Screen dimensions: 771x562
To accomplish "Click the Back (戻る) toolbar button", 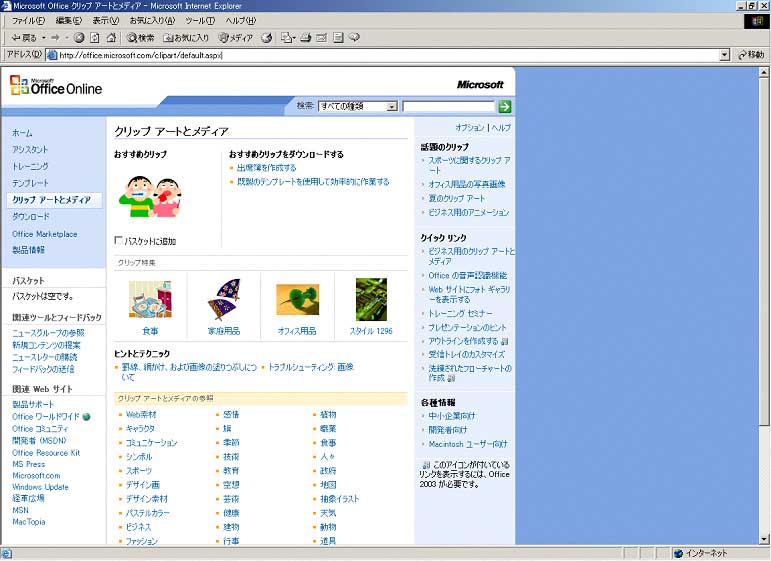I will click(x=24, y=37).
